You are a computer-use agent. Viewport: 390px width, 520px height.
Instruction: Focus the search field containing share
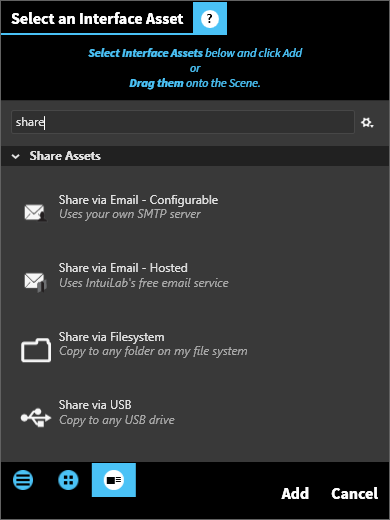point(183,122)
